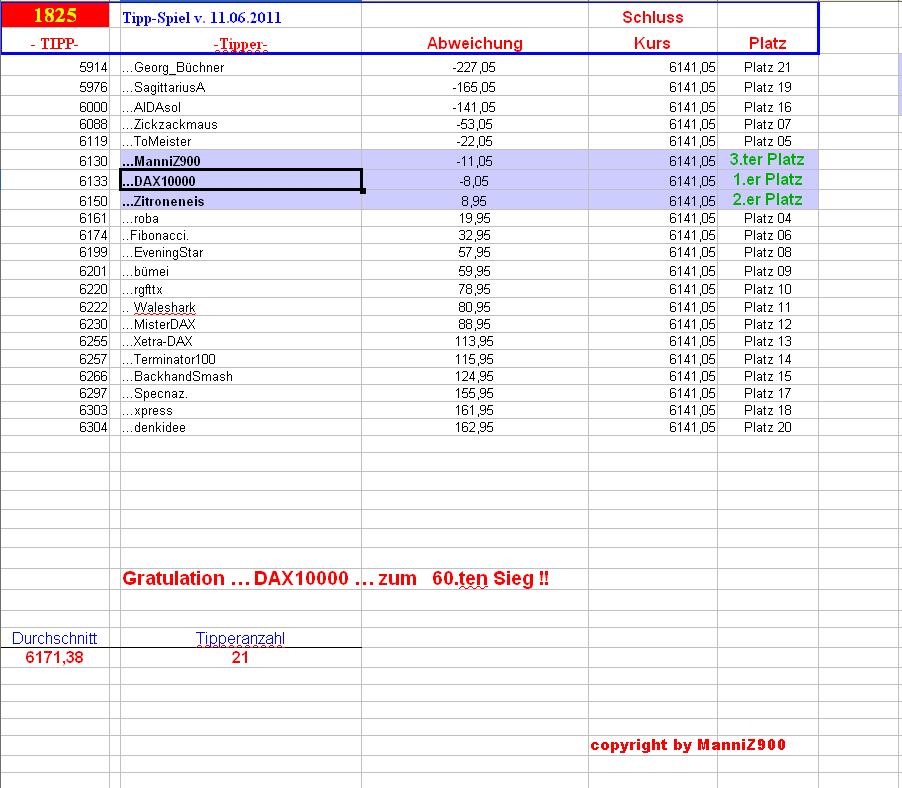Click the Tipperanzahl label cell

pyautogui.click(x=240, y=638)
